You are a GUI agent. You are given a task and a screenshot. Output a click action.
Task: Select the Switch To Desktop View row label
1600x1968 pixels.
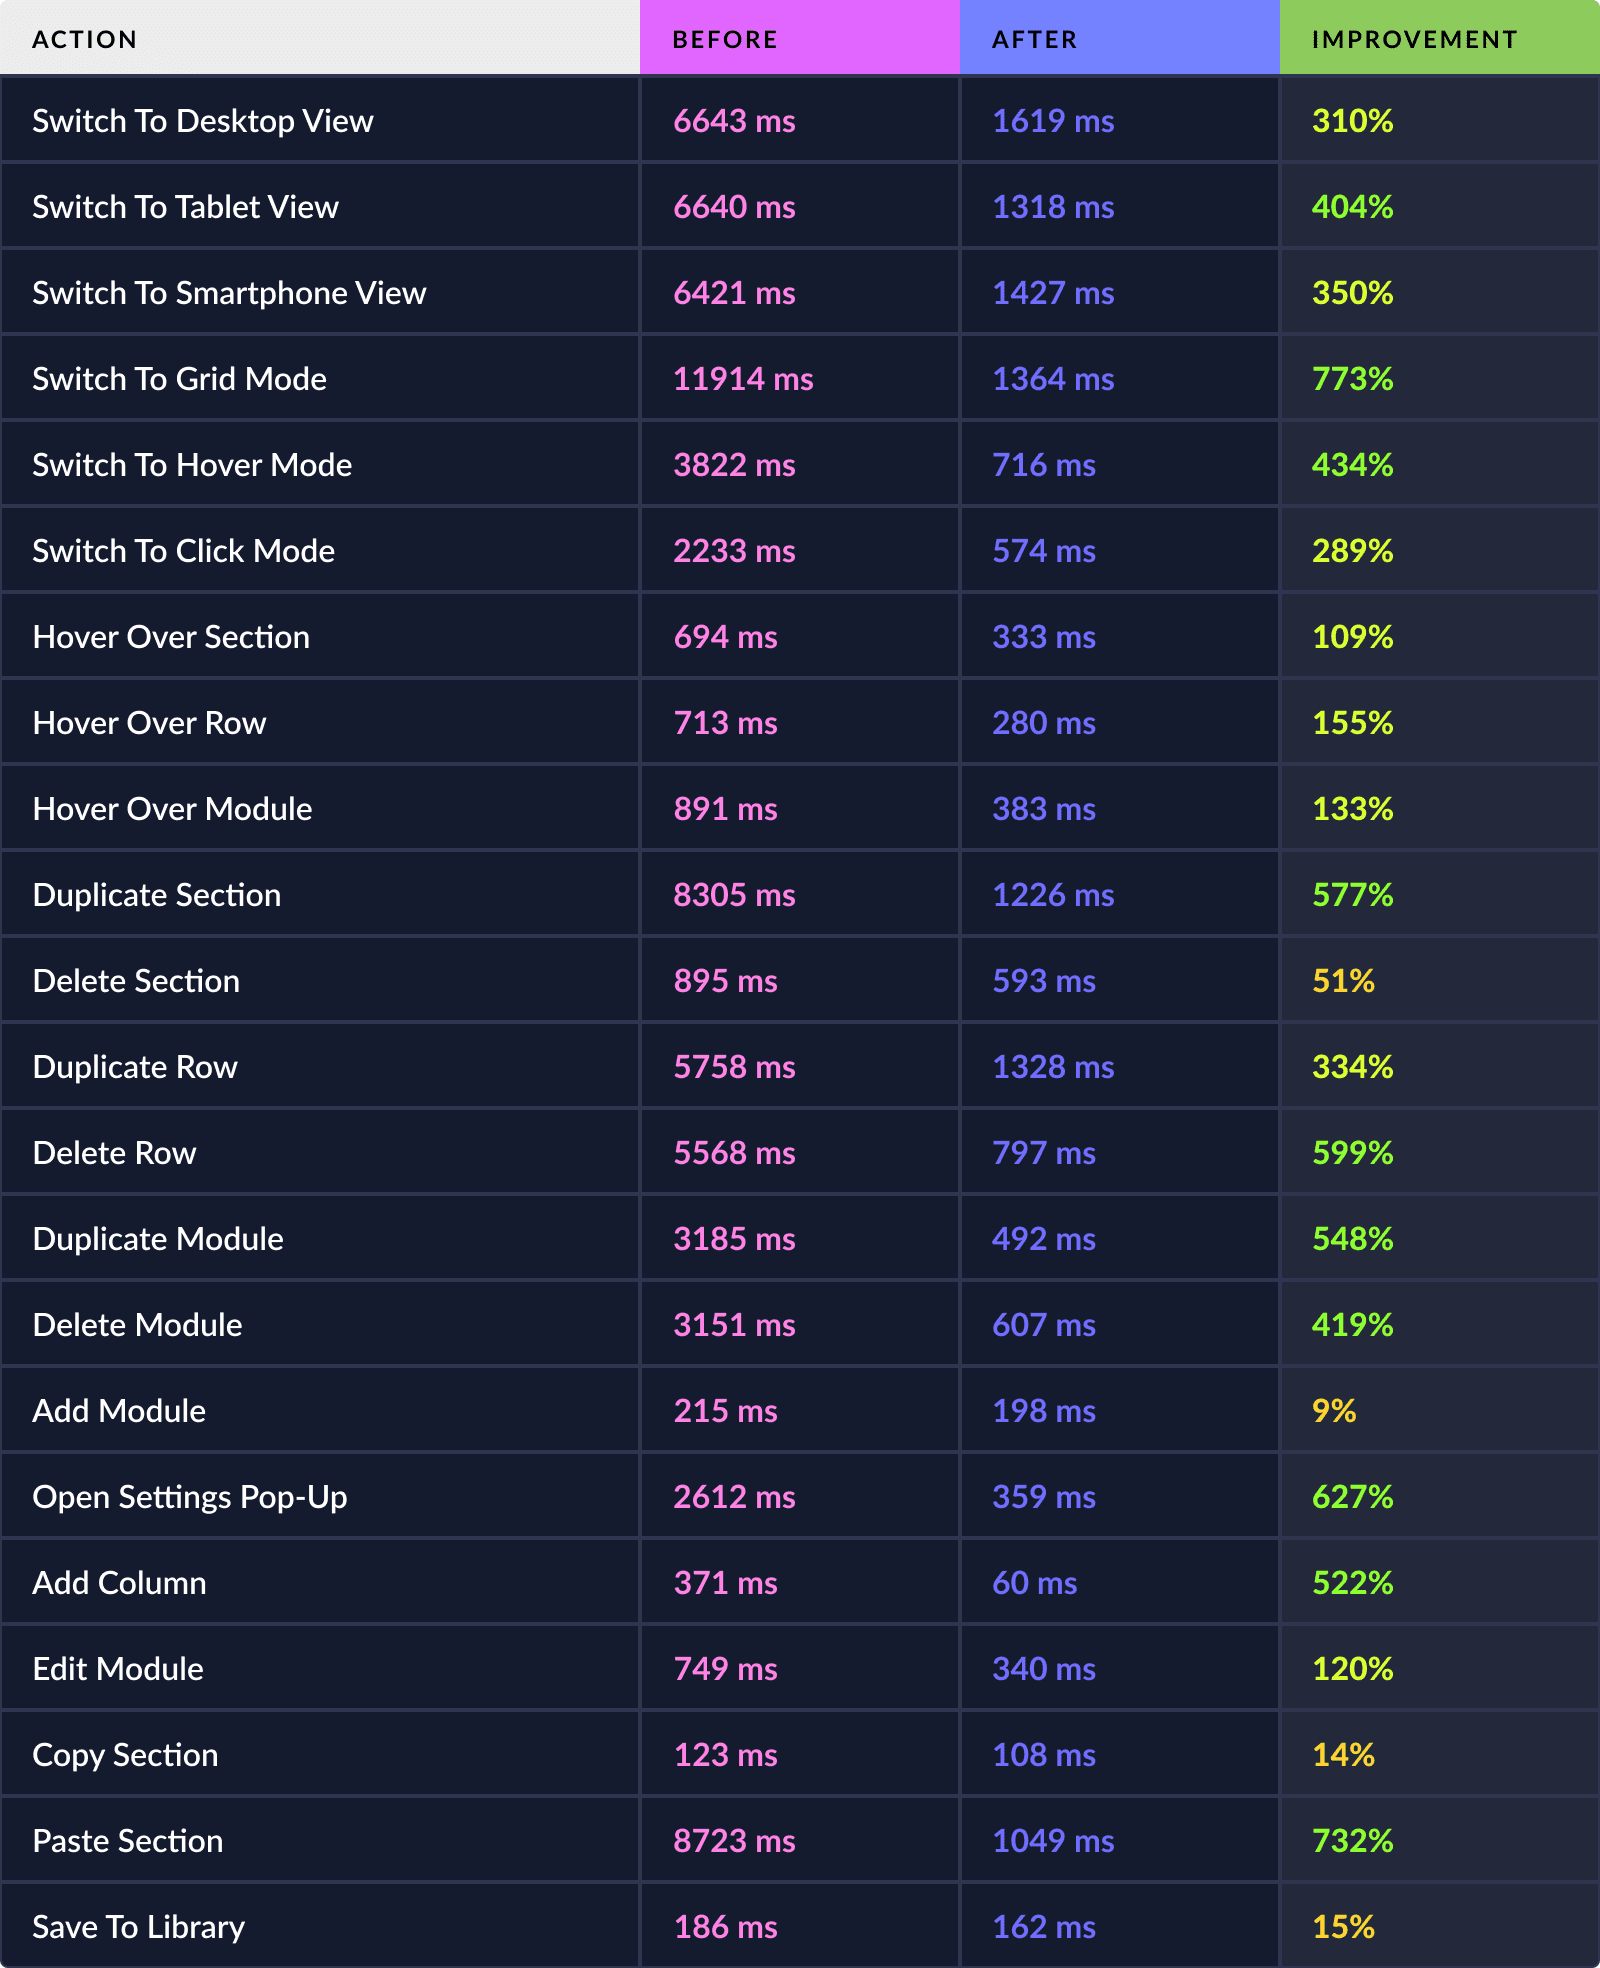point(203,121)
